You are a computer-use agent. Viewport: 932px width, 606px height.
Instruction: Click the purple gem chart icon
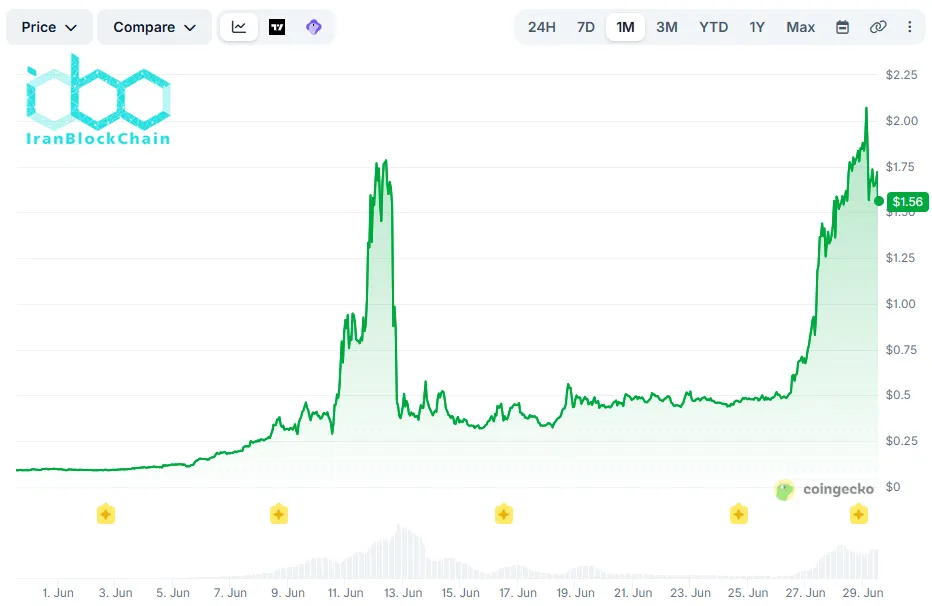click(x=314, y=27)
